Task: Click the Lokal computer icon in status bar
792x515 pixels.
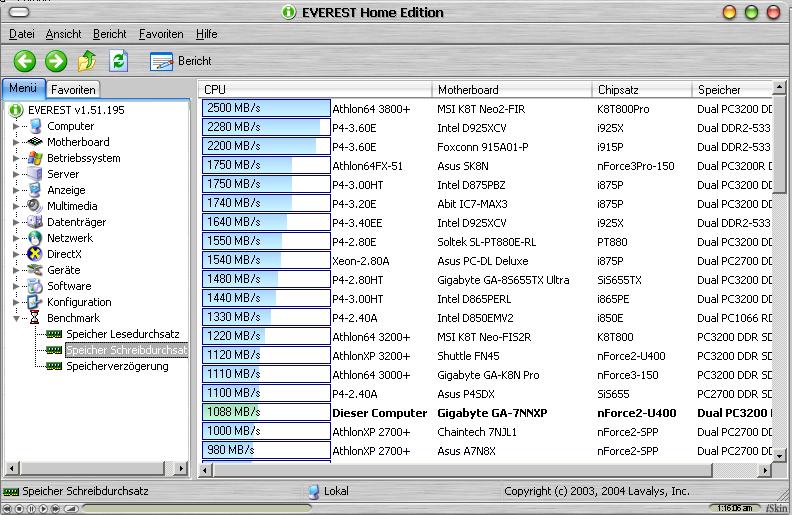Action: pyautogui.click(x=314, y=491)
